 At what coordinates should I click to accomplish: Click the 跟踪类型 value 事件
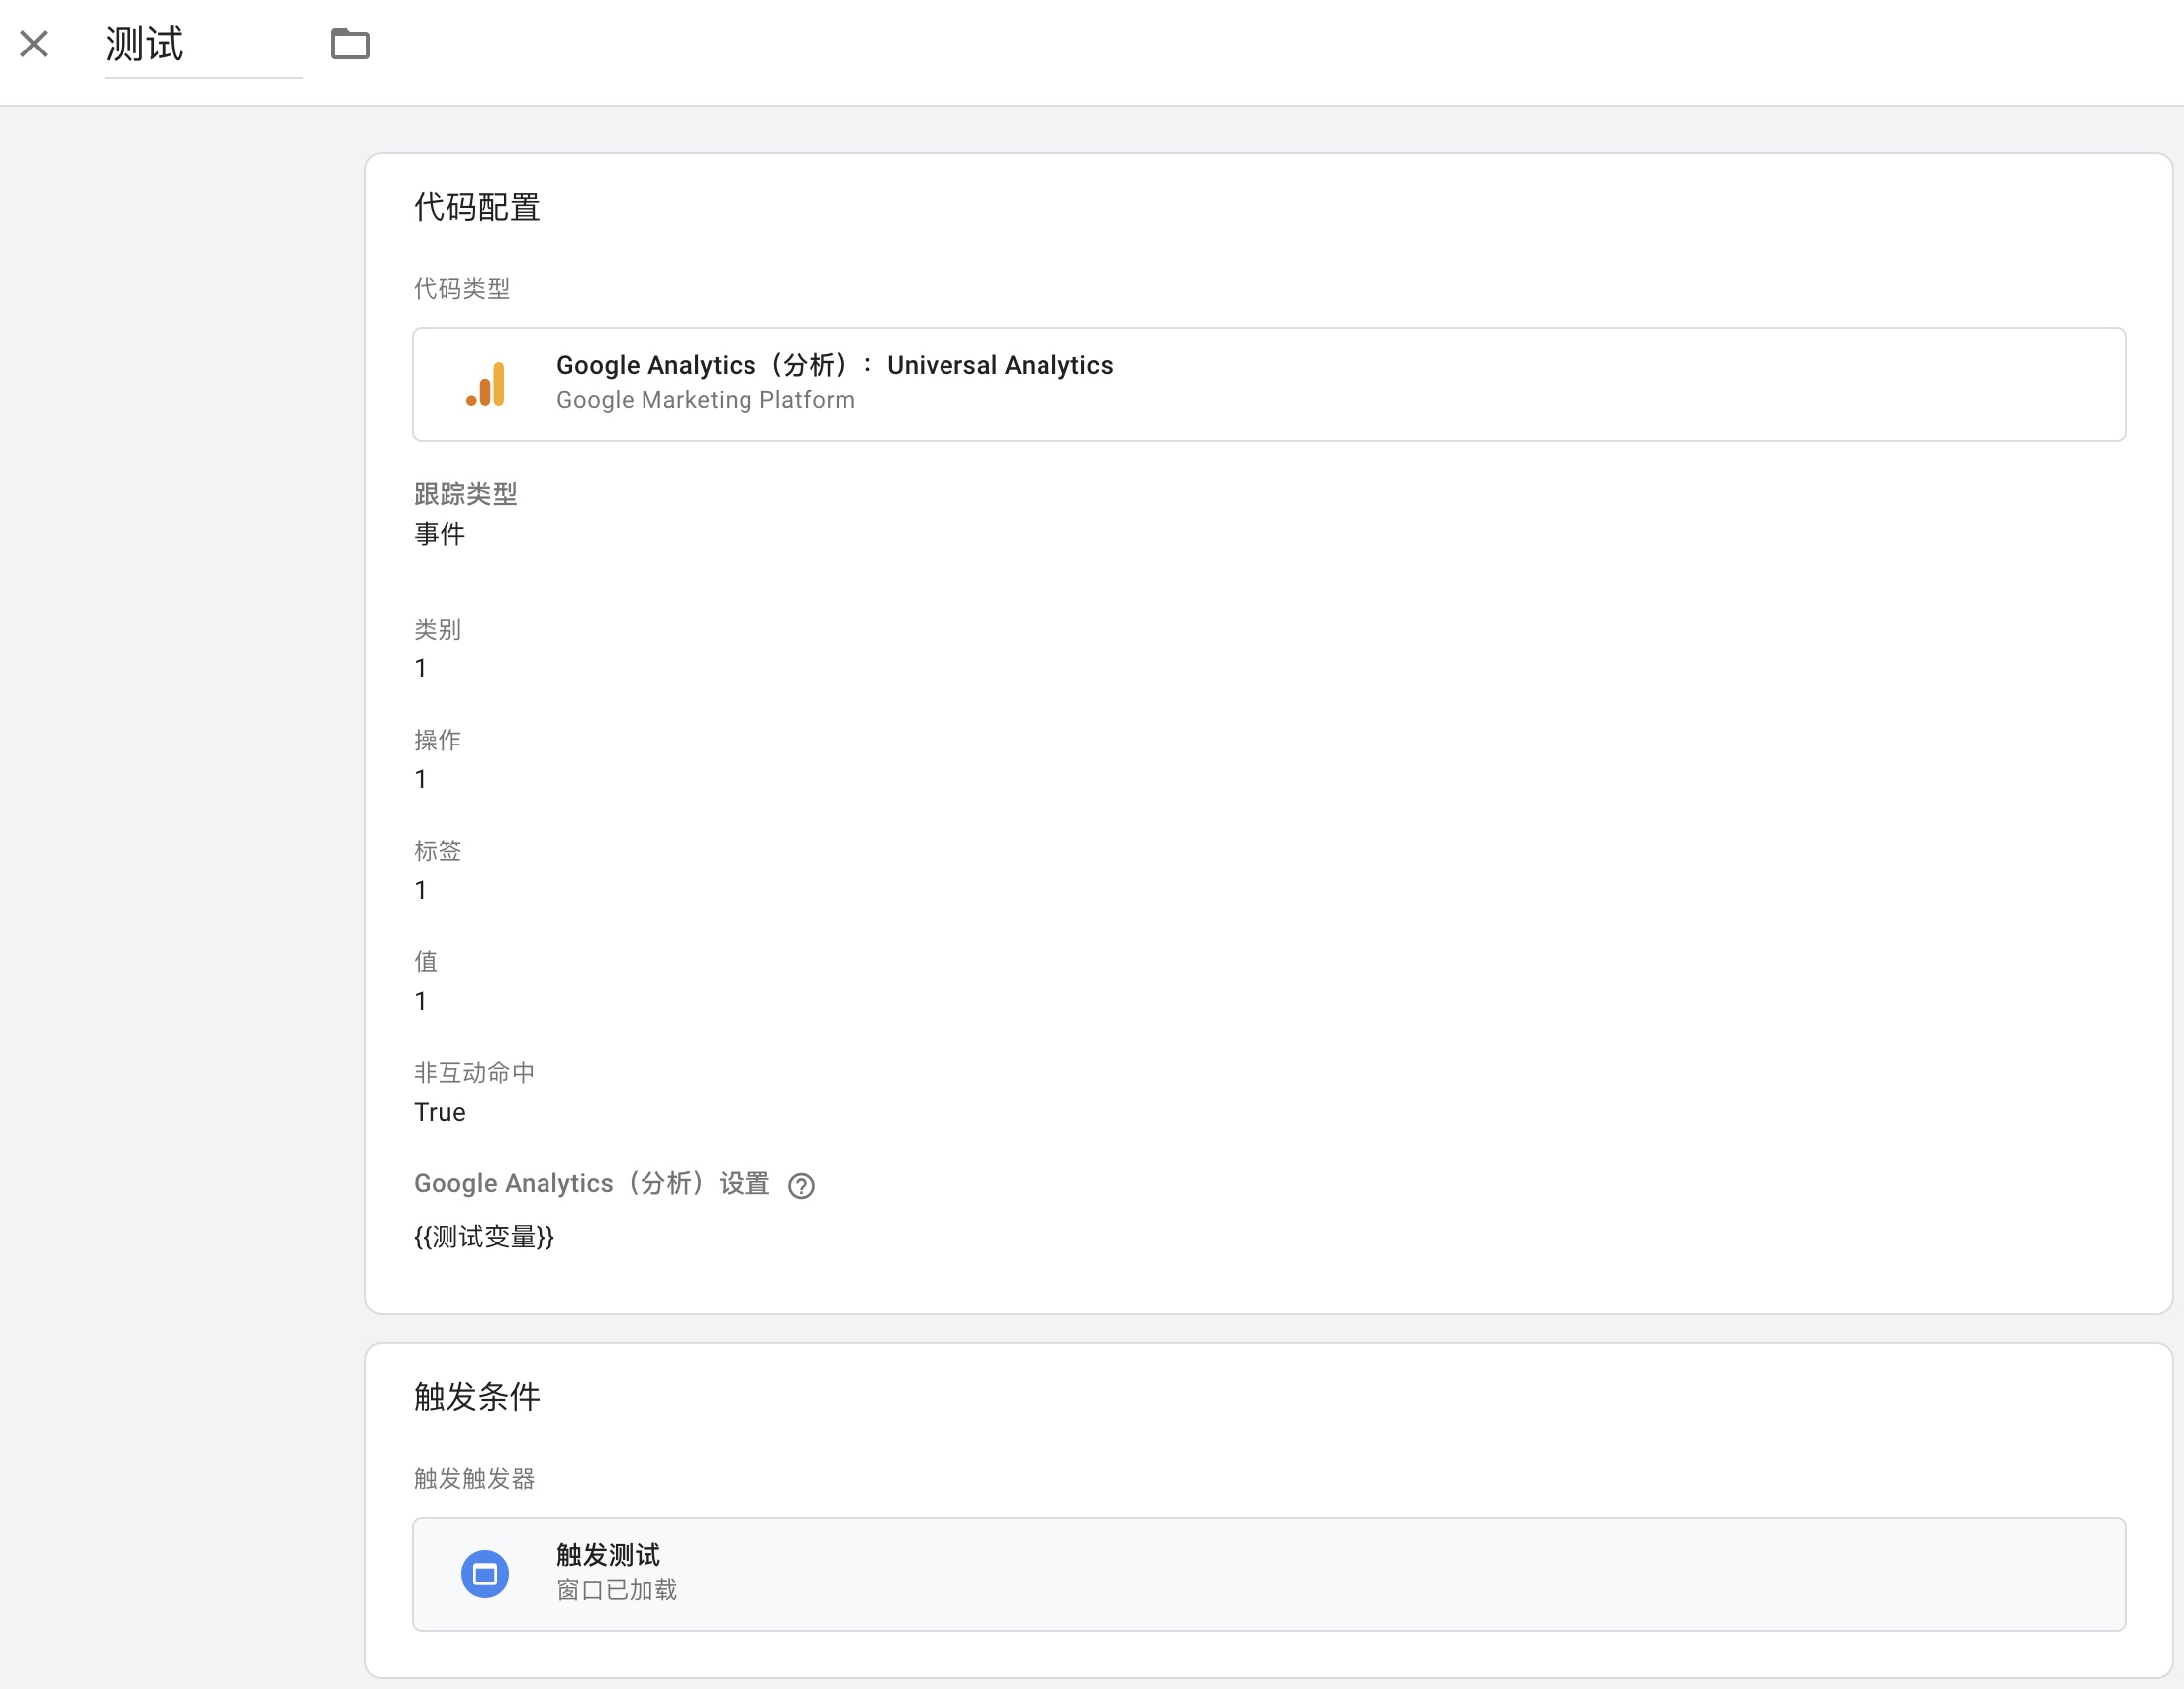tap(440, 534)
